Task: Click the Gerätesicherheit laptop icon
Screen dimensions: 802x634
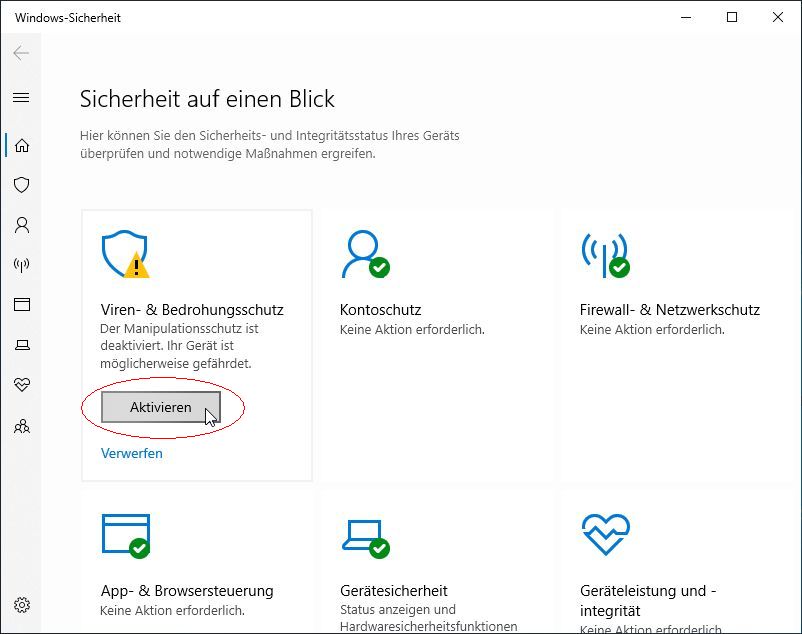Action: [x=365, y=539]
